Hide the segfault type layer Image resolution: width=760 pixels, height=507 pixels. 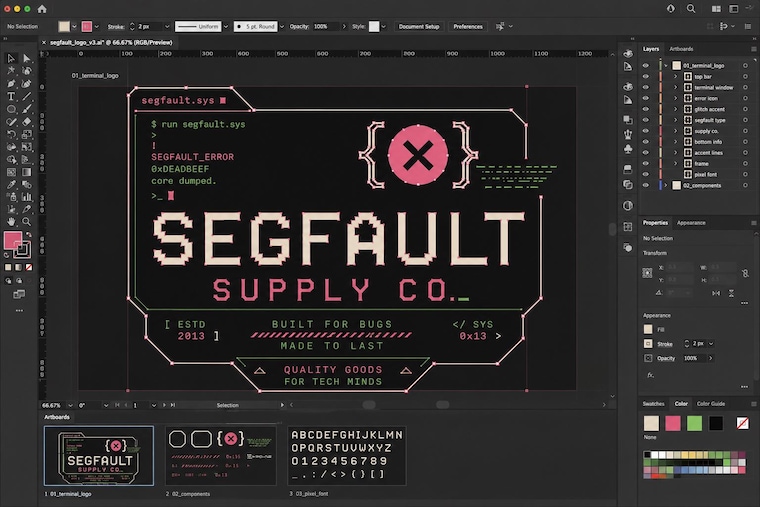coord(646,120)
